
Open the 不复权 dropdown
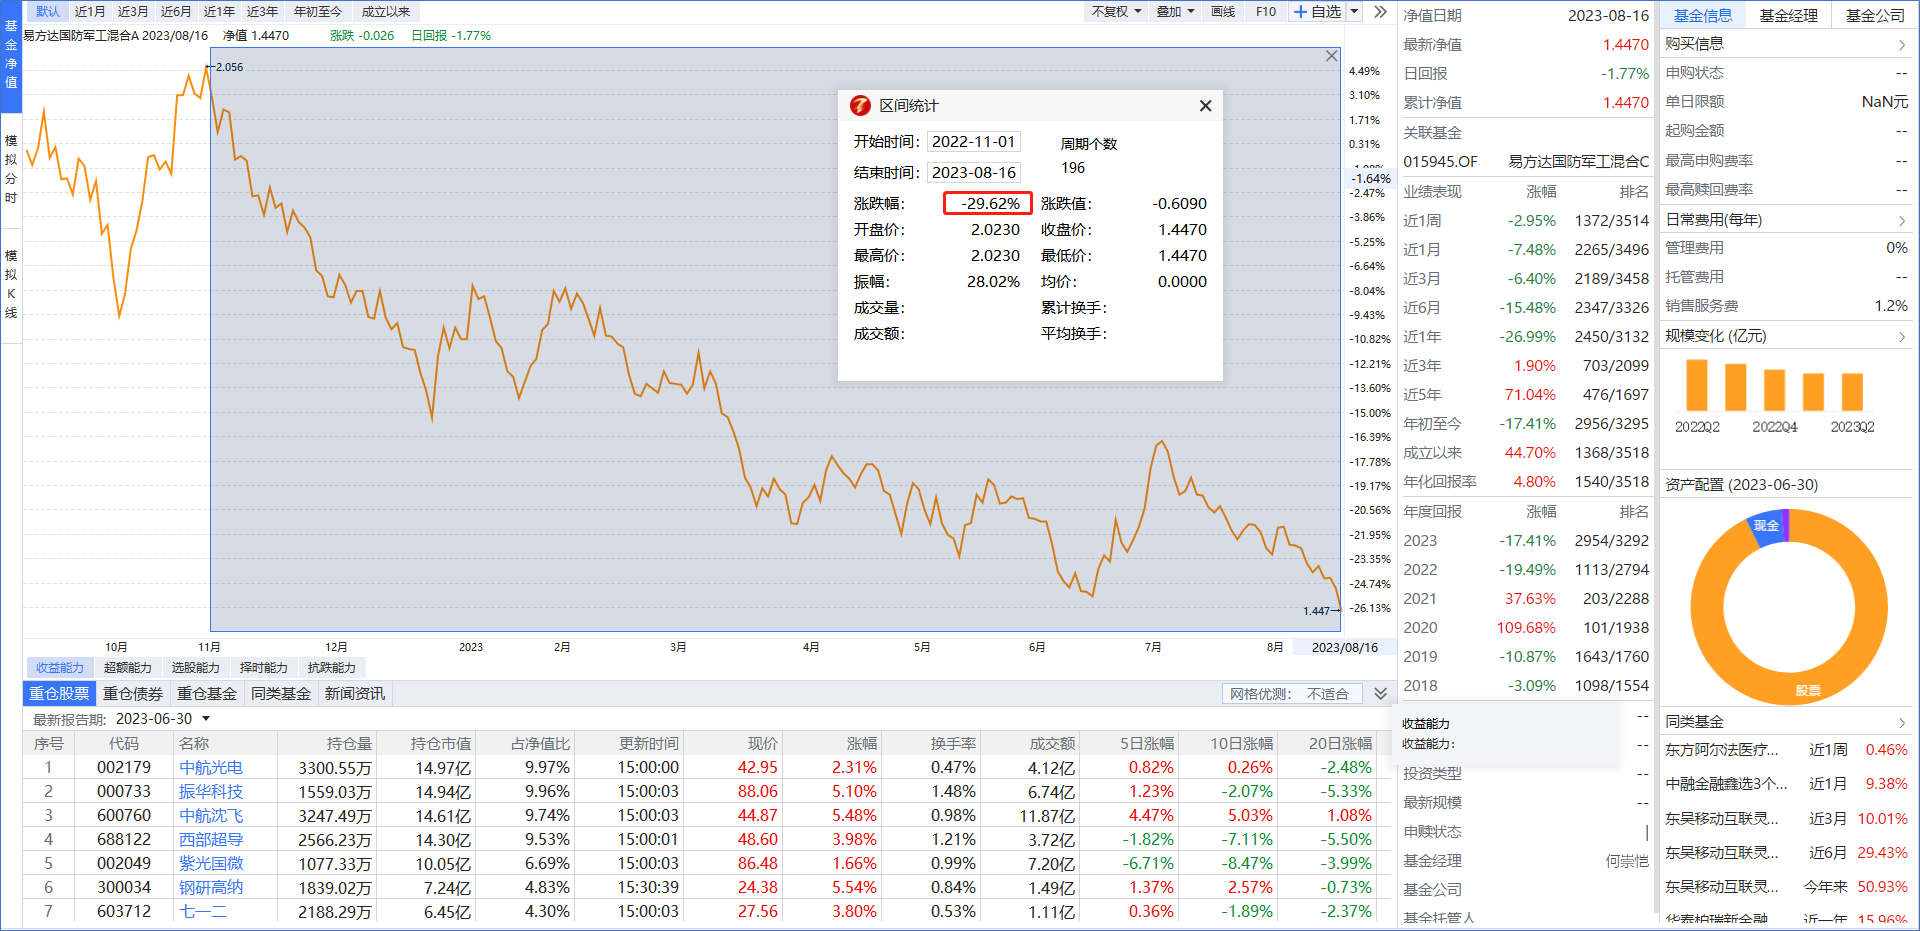point(1116,12)
